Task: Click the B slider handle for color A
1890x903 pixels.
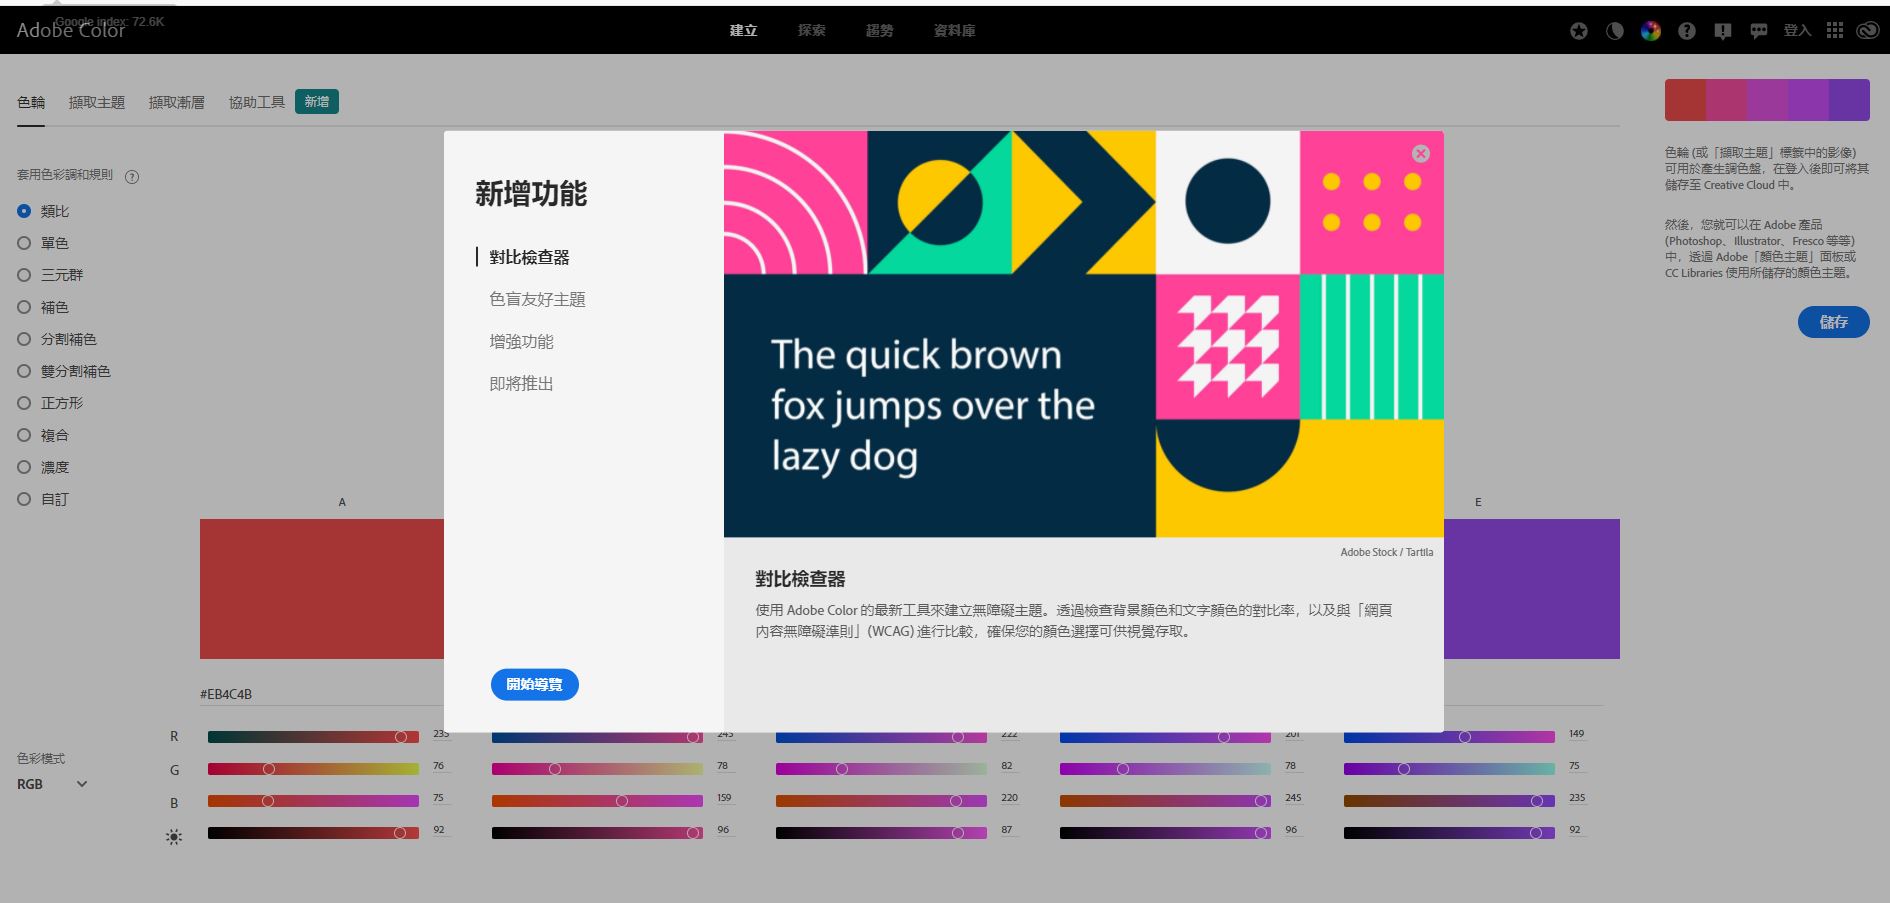Action: coord(267,801)
